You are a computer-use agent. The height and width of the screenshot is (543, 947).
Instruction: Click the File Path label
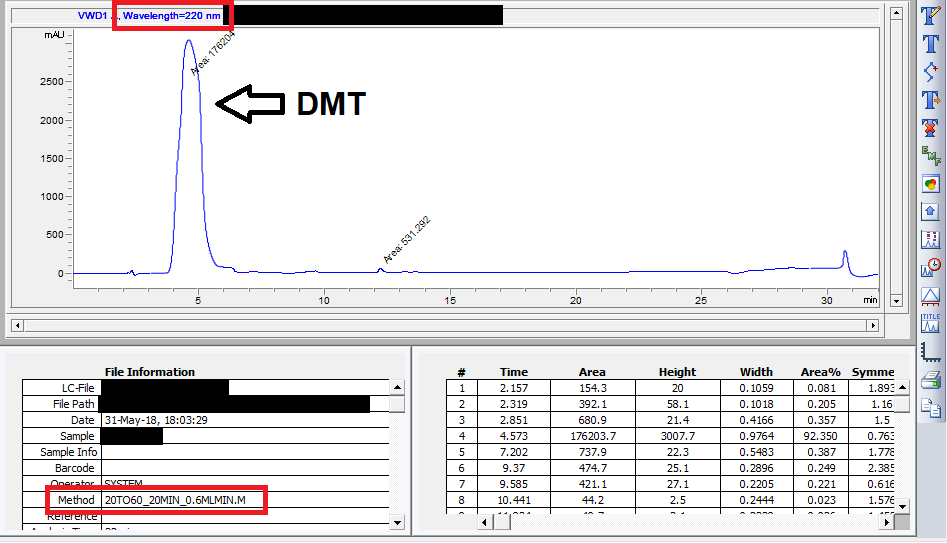coord(74,404)
